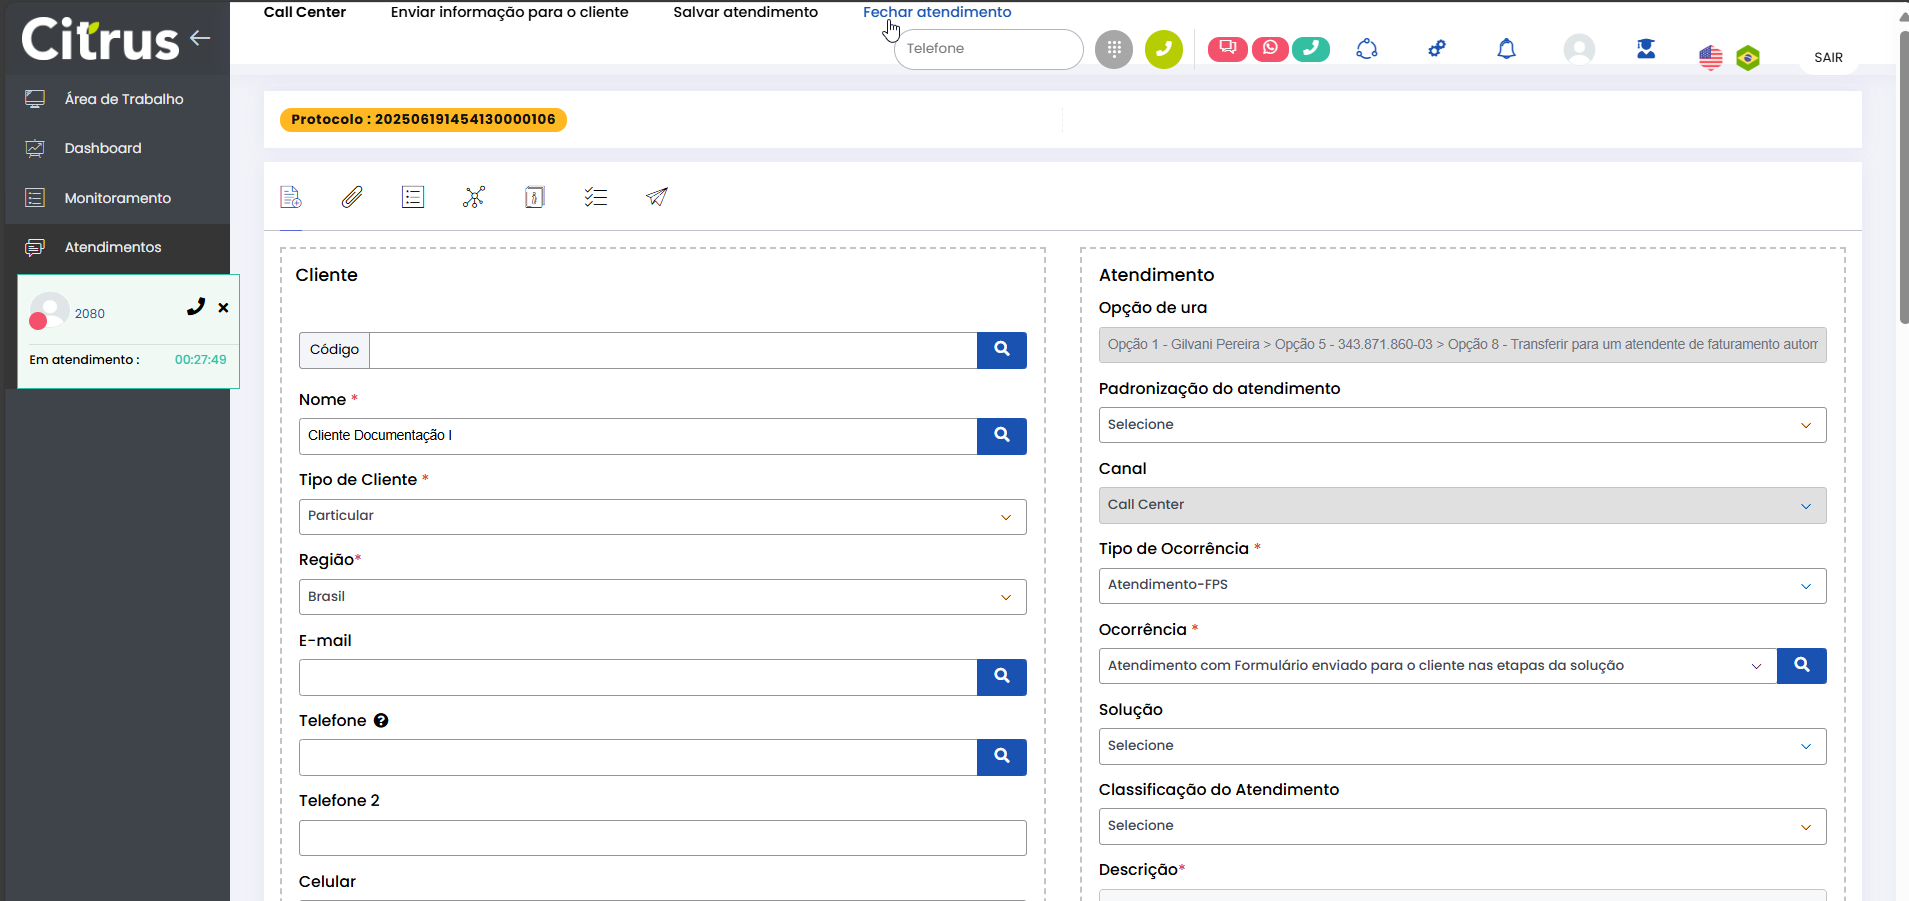Open the gray dial pad keypad
This screenshot has width=1909, height=901.
(1113, 49)
